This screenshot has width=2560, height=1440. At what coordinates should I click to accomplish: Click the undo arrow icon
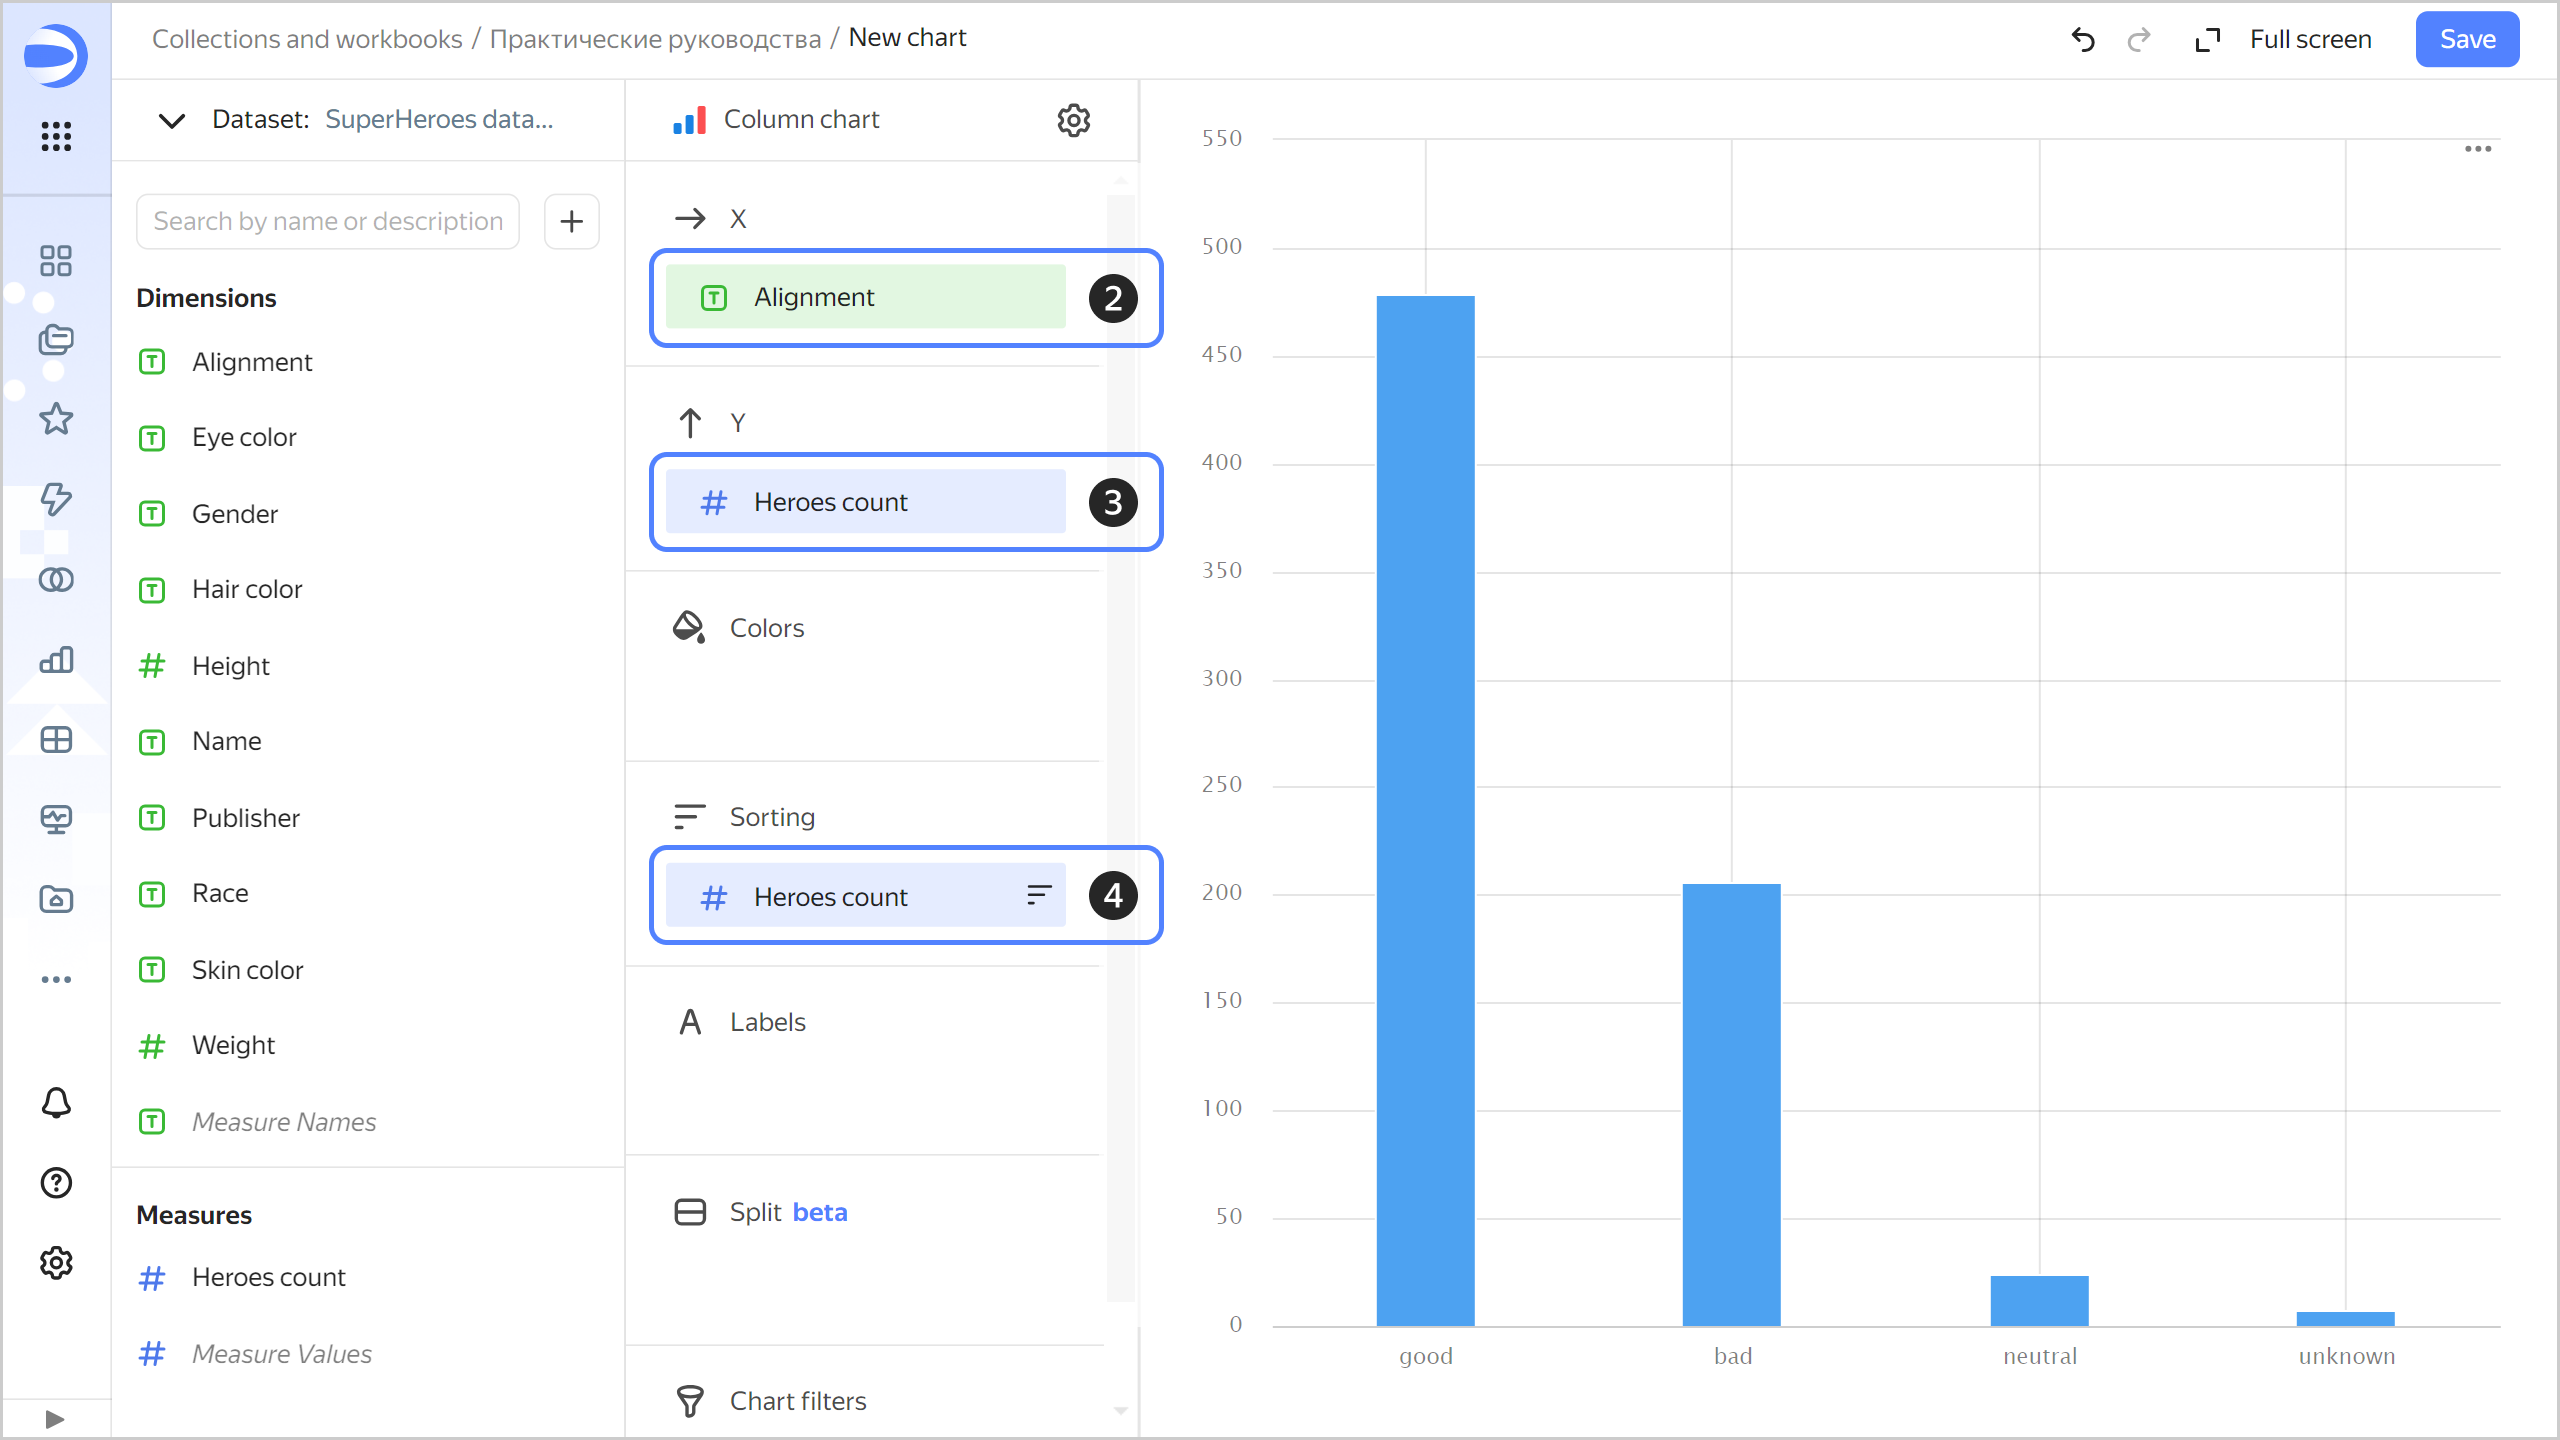click(x=2083, y=40)
